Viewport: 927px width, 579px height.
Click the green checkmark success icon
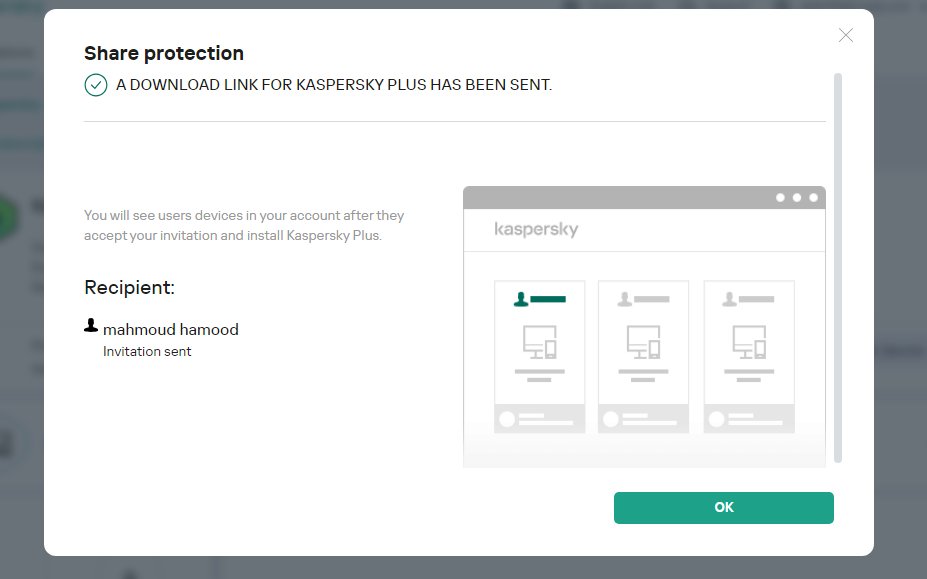95,85
